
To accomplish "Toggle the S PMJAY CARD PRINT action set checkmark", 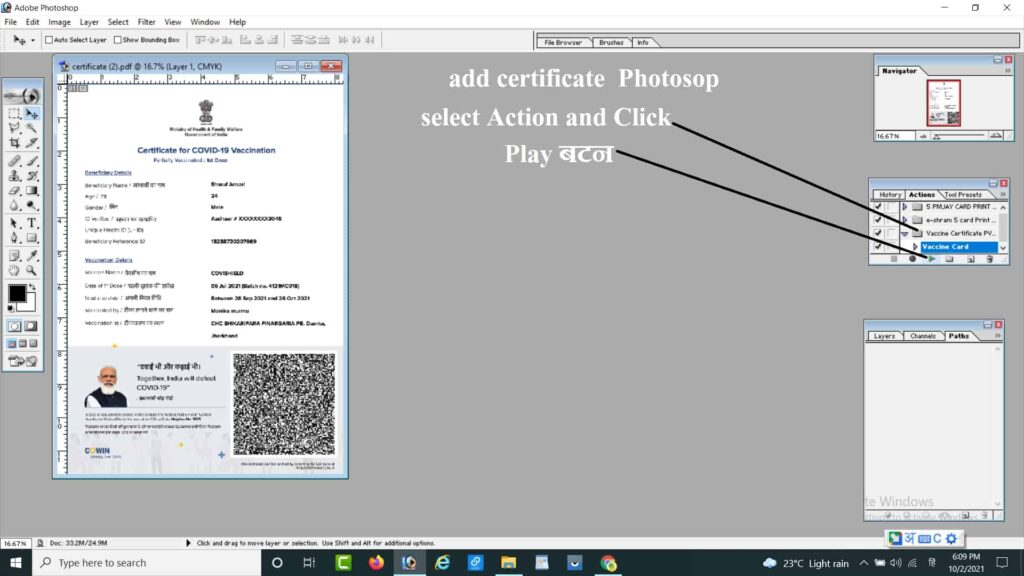I will (x=878, y=207).
